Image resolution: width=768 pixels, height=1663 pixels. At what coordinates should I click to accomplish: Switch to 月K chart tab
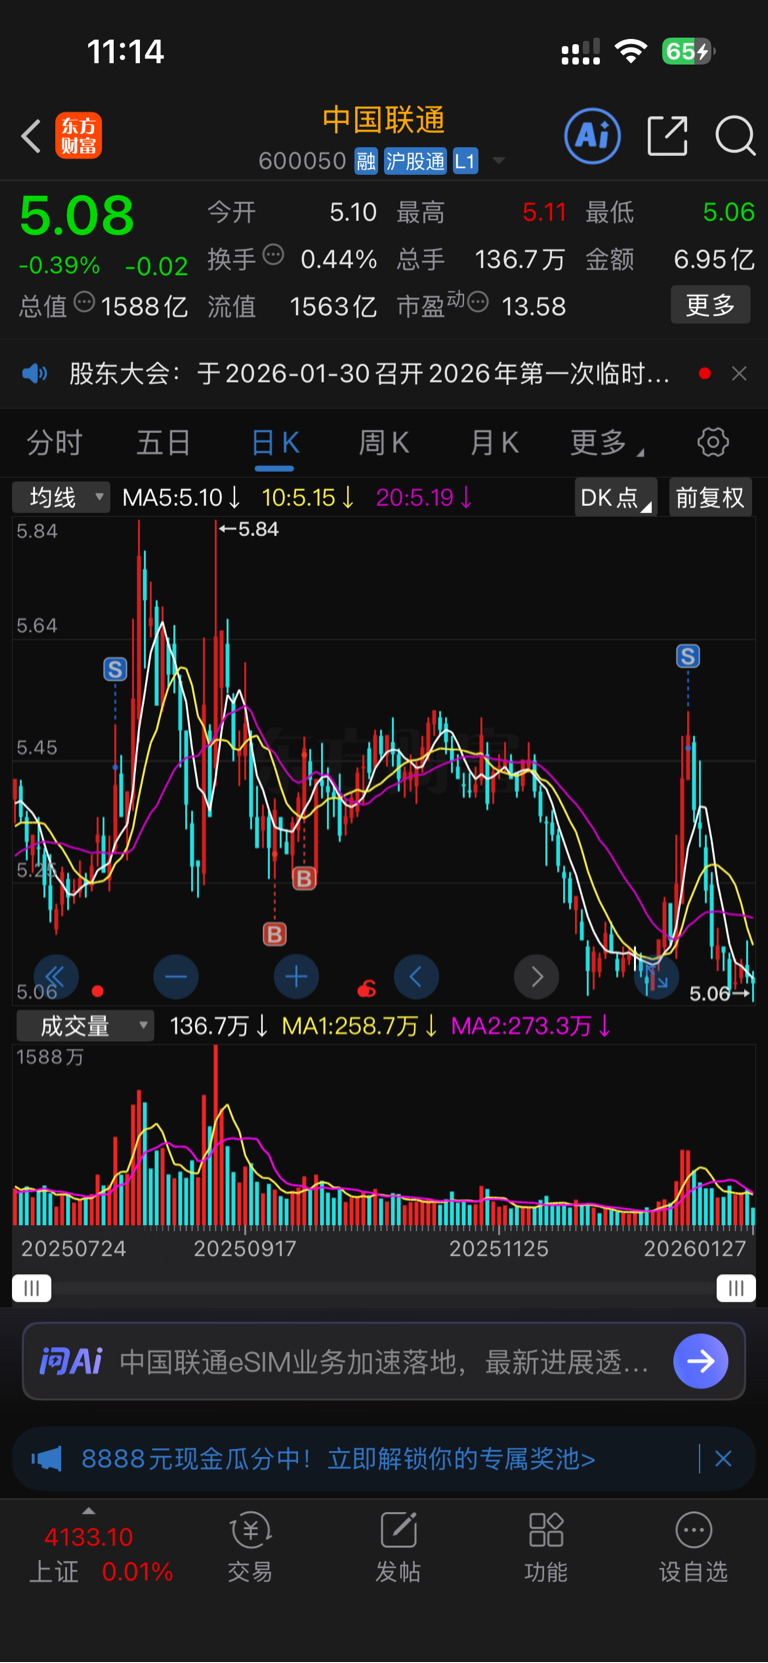point(494,442)
